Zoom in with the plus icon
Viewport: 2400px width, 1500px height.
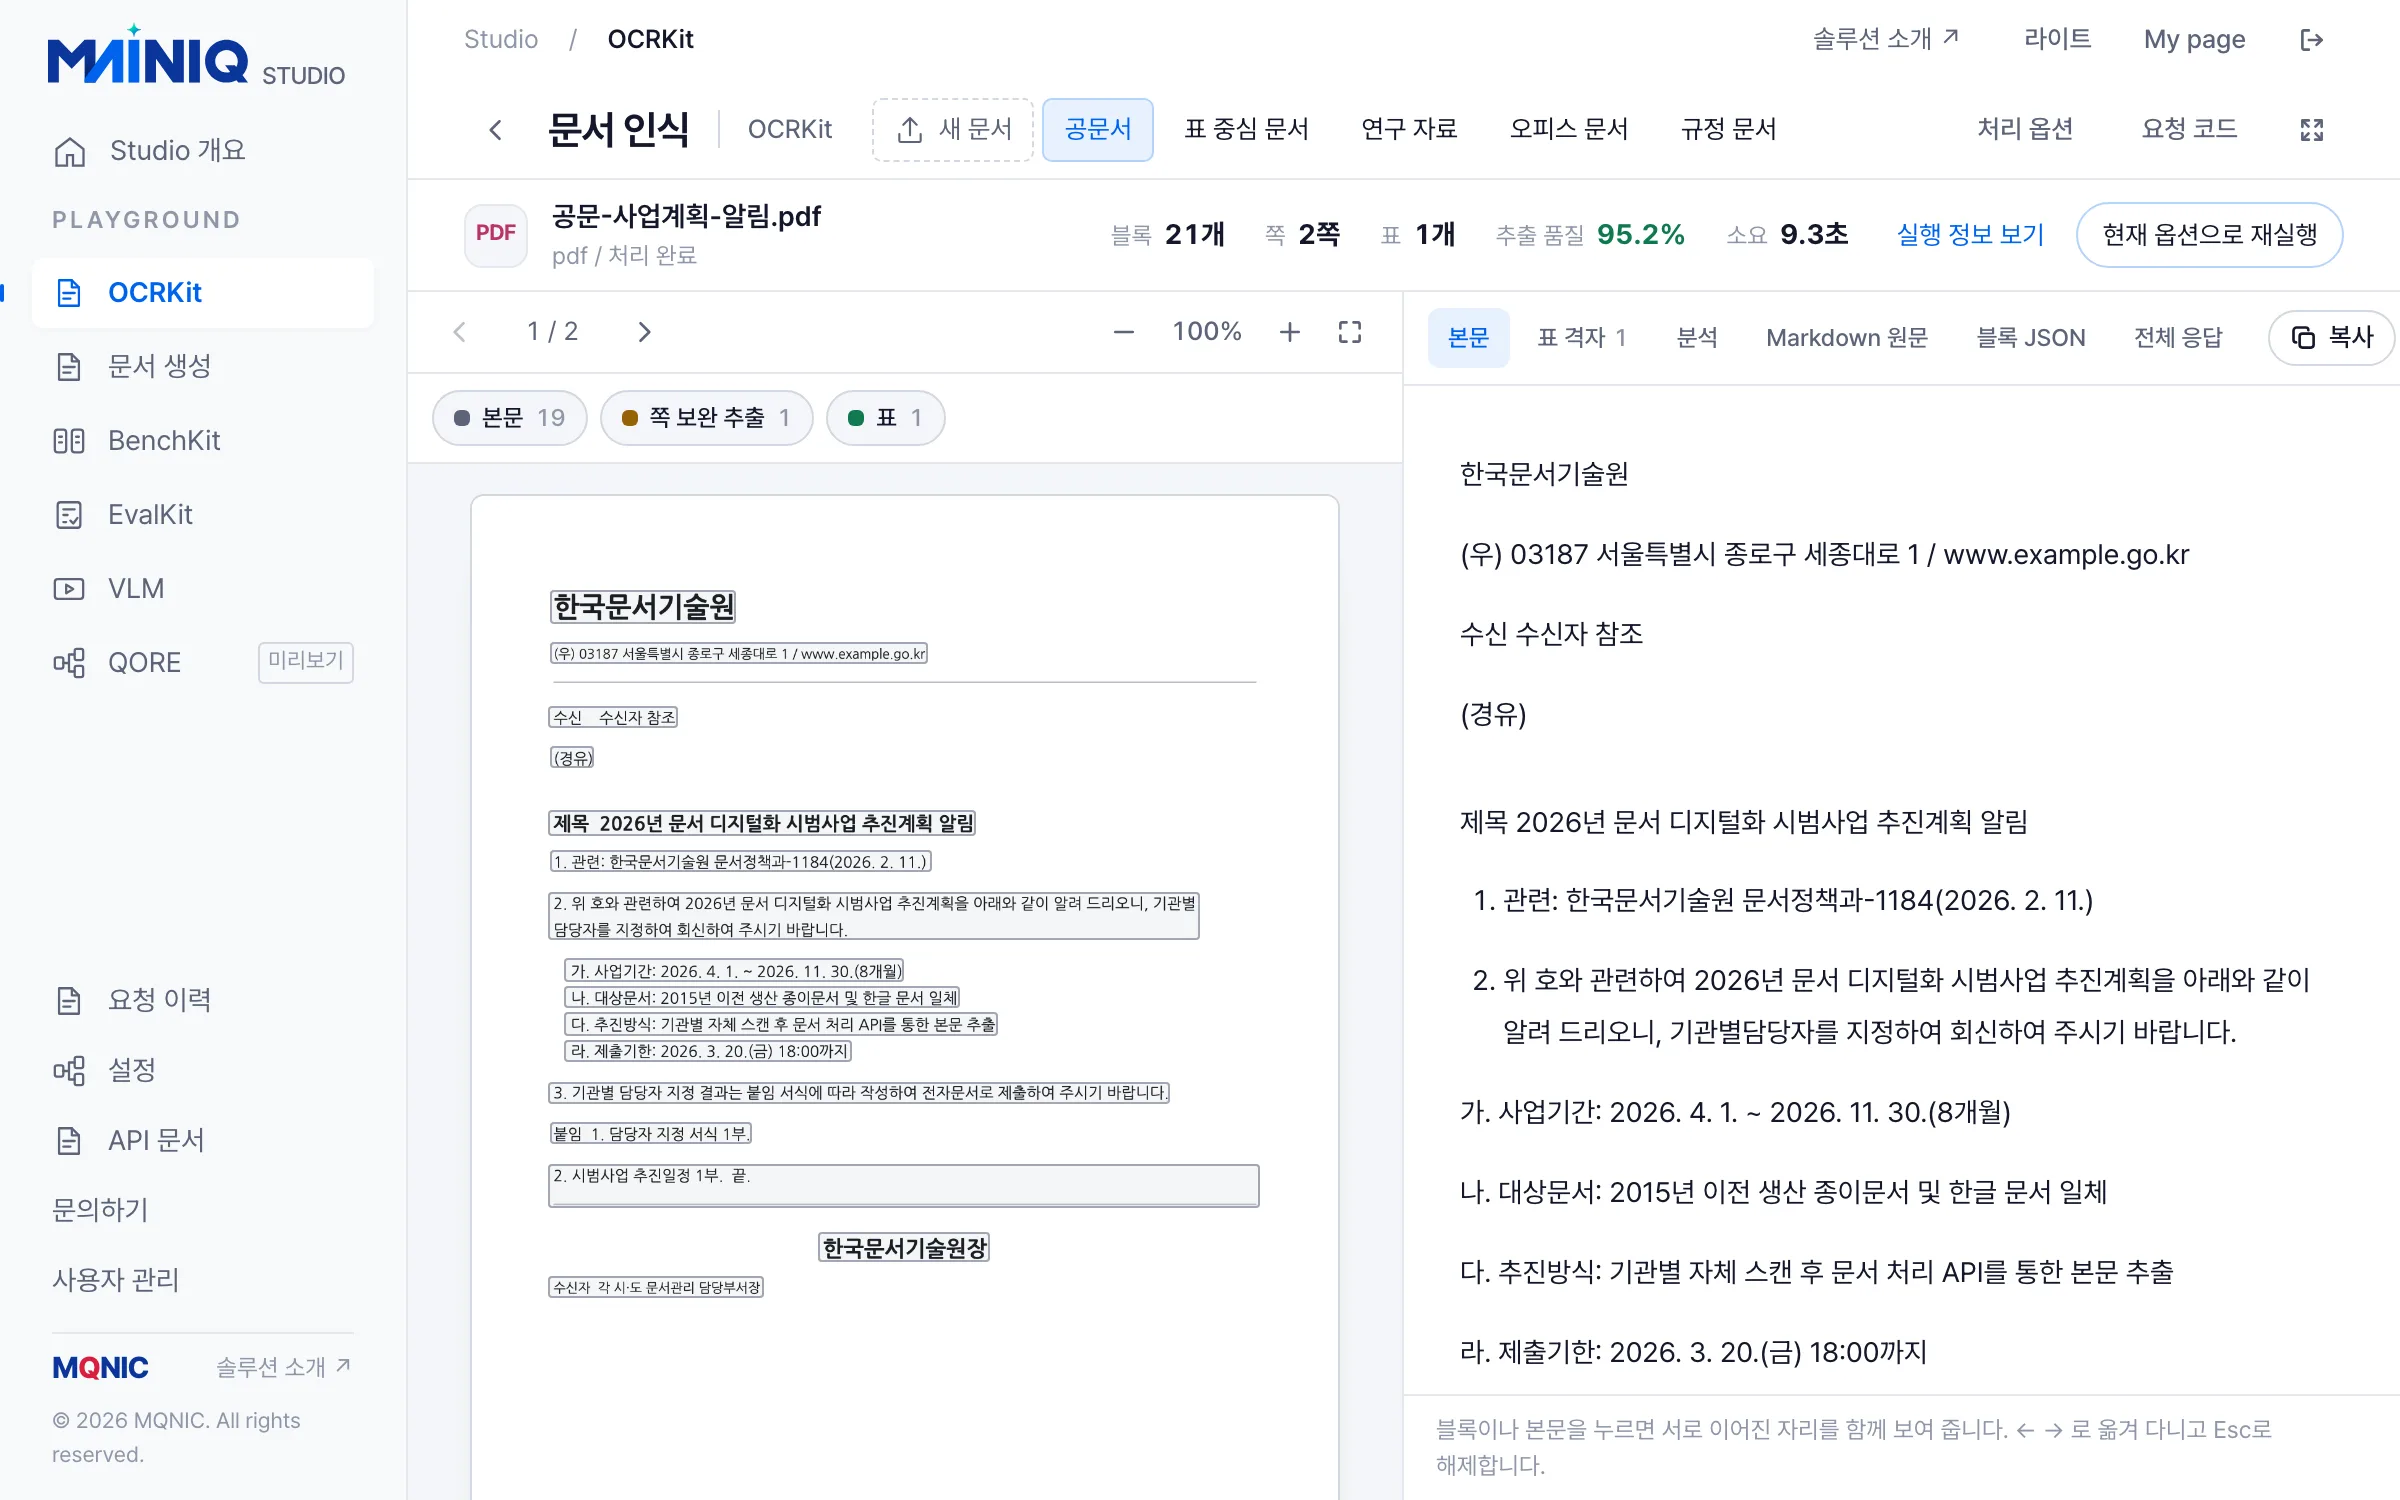[1290, 332]
